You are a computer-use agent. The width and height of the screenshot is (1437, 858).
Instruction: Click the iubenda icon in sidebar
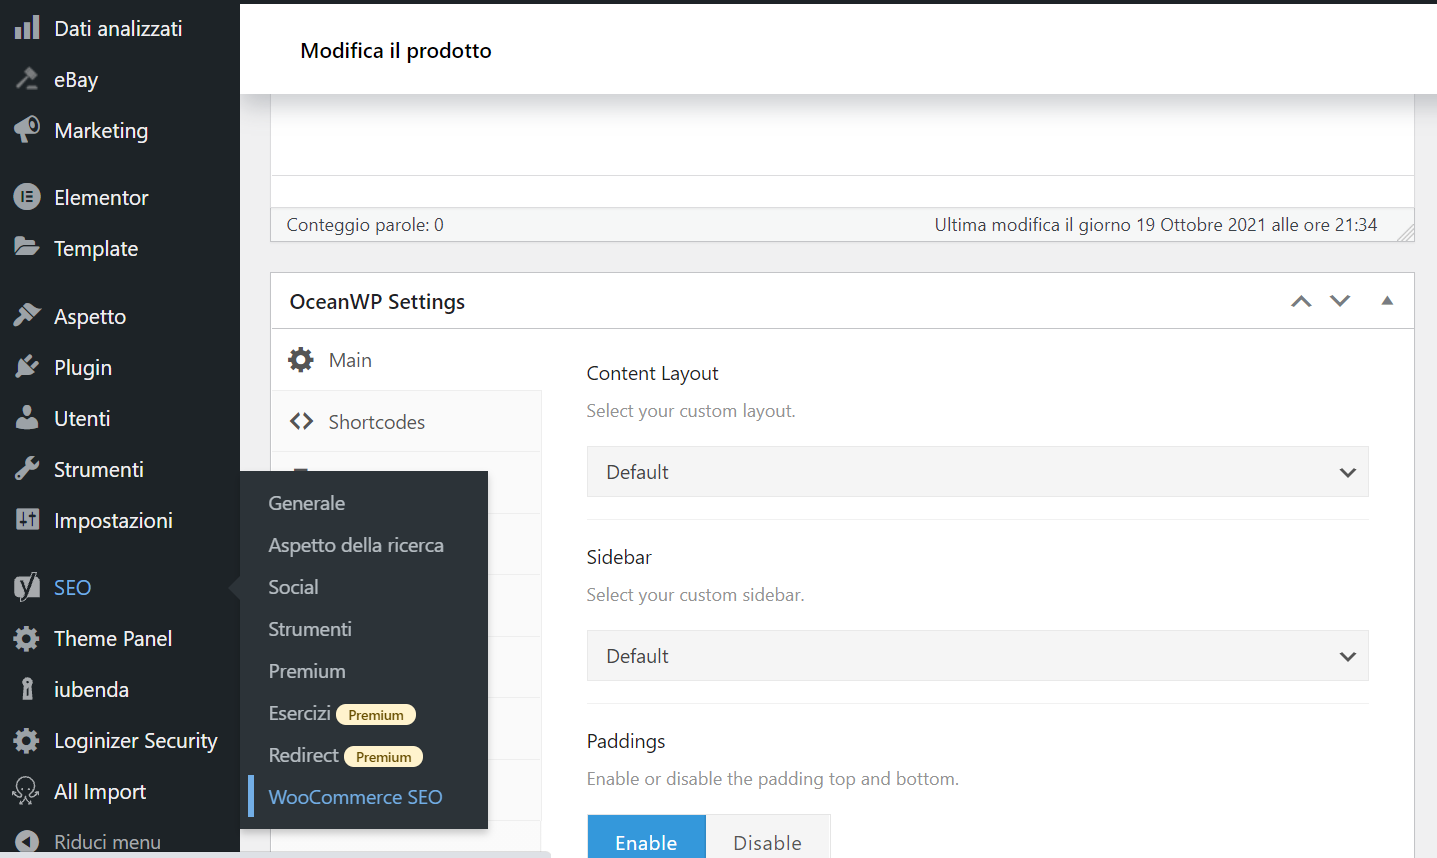click(x=27, y=689)
